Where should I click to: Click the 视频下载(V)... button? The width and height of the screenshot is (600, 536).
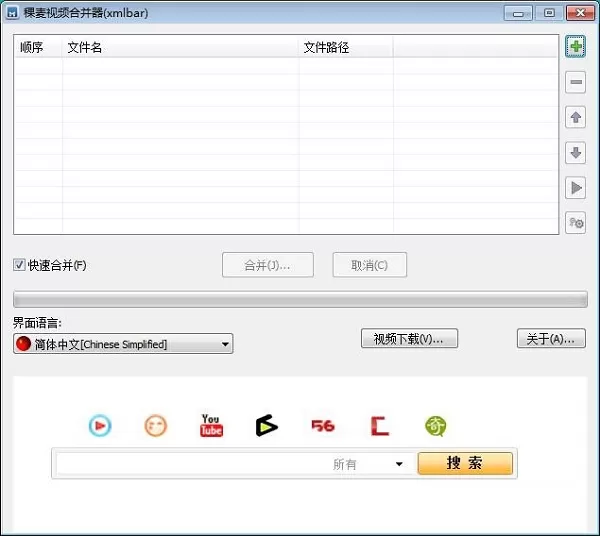click(x=409, y=338)
